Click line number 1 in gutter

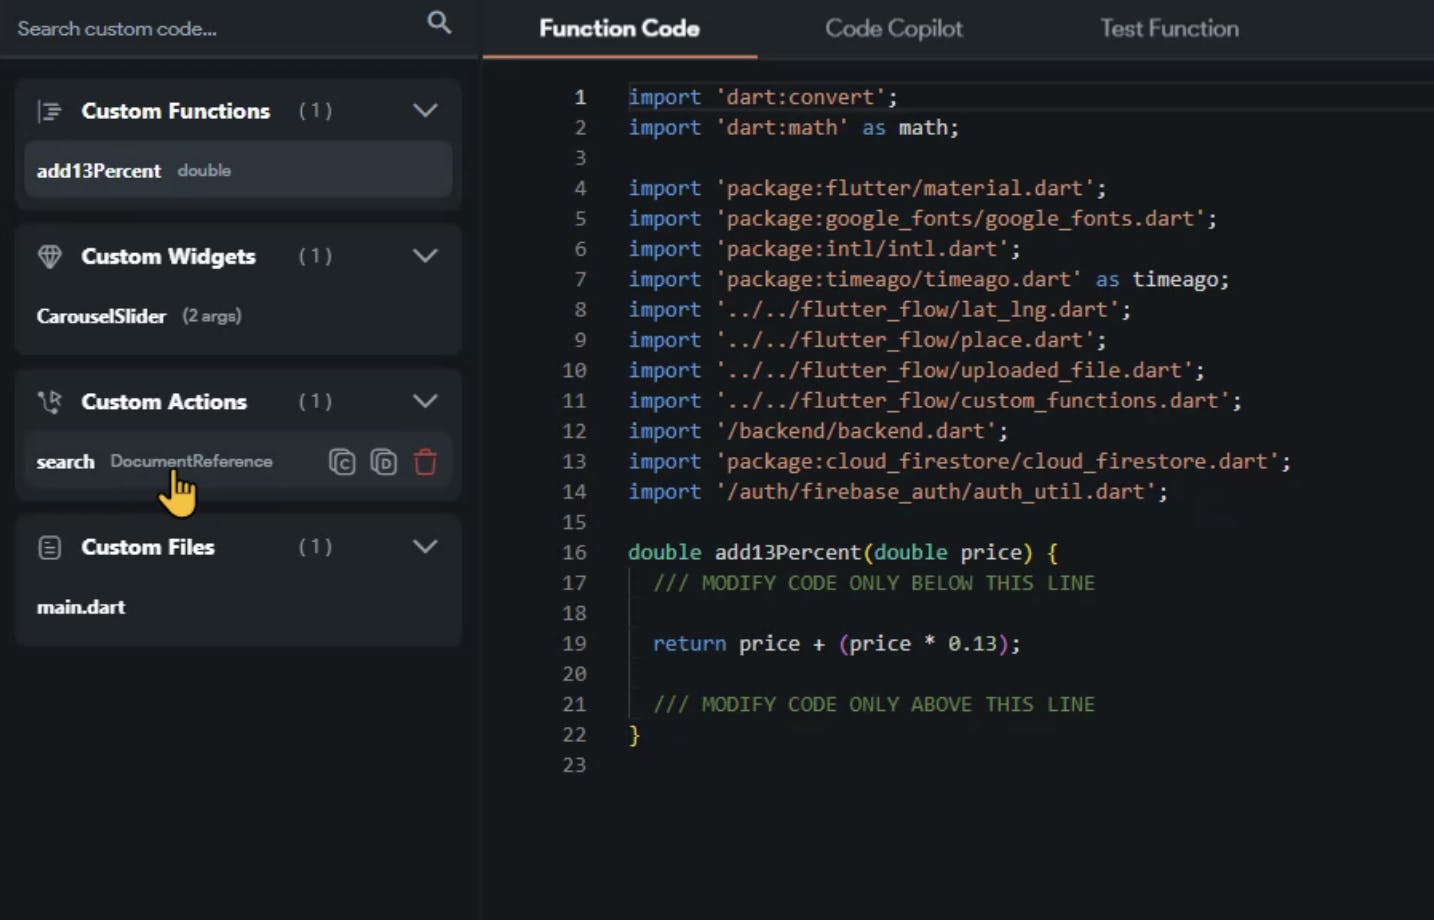tap(580, 97)
